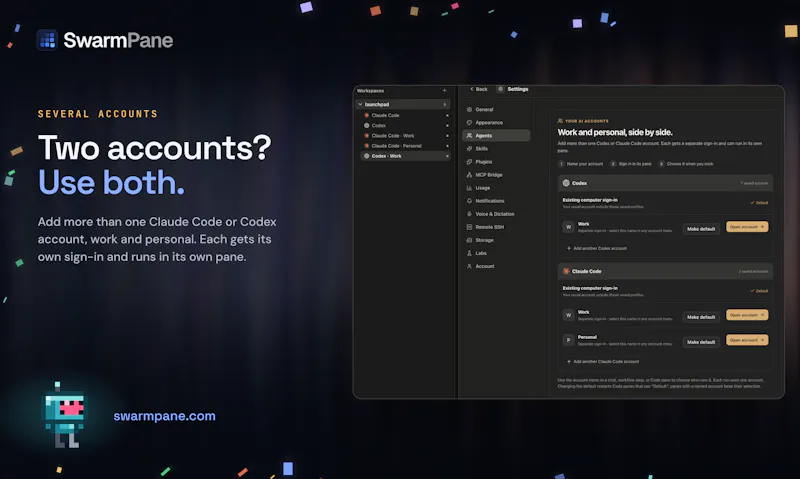Viewport: 800px width, 479px height.
Task: Click the Codex section header logo
Action: tap(566, 183)
